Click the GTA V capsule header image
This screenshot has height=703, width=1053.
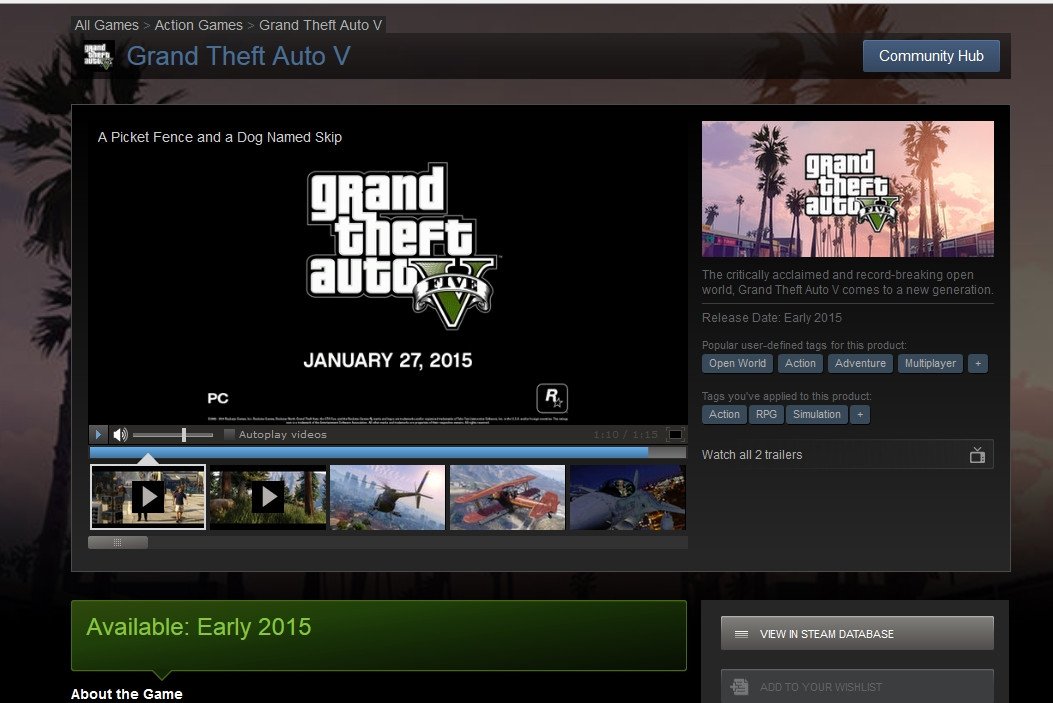(x=848, y=189)
